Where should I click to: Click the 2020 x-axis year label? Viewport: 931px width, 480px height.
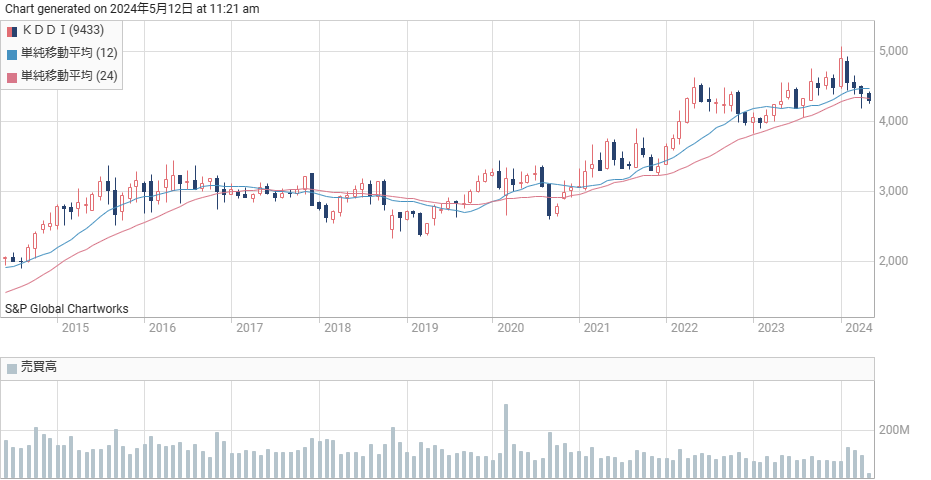coord(510,328)
